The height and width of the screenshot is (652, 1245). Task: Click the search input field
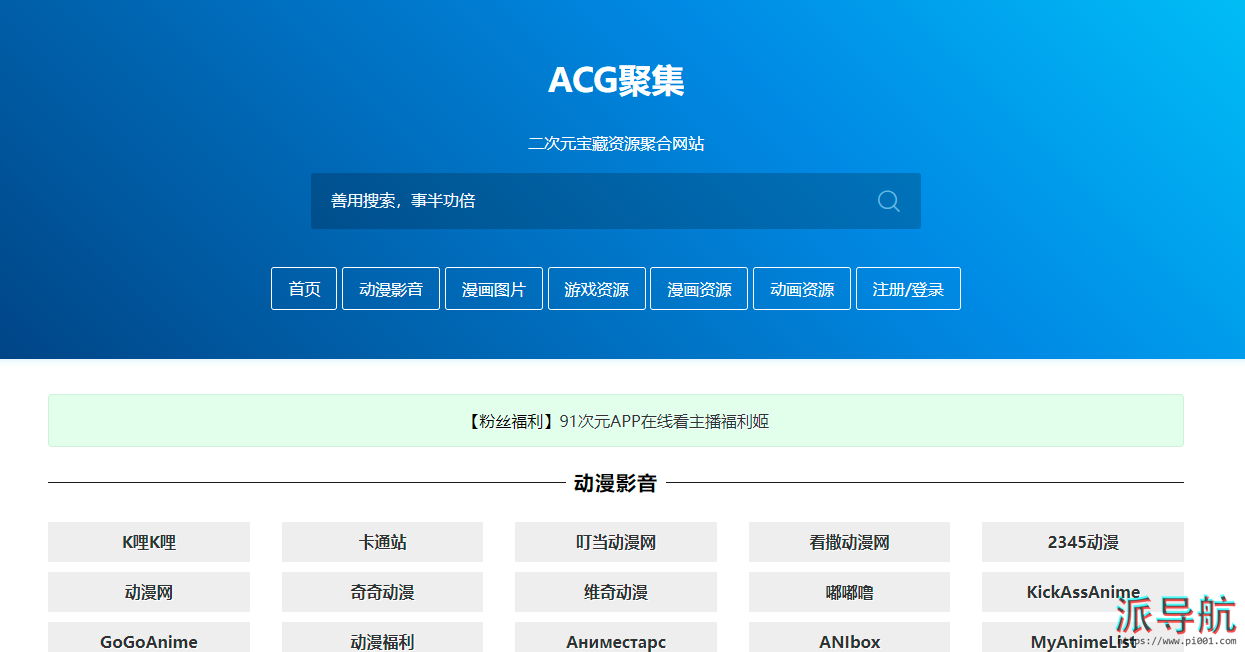tap(590, 201)
